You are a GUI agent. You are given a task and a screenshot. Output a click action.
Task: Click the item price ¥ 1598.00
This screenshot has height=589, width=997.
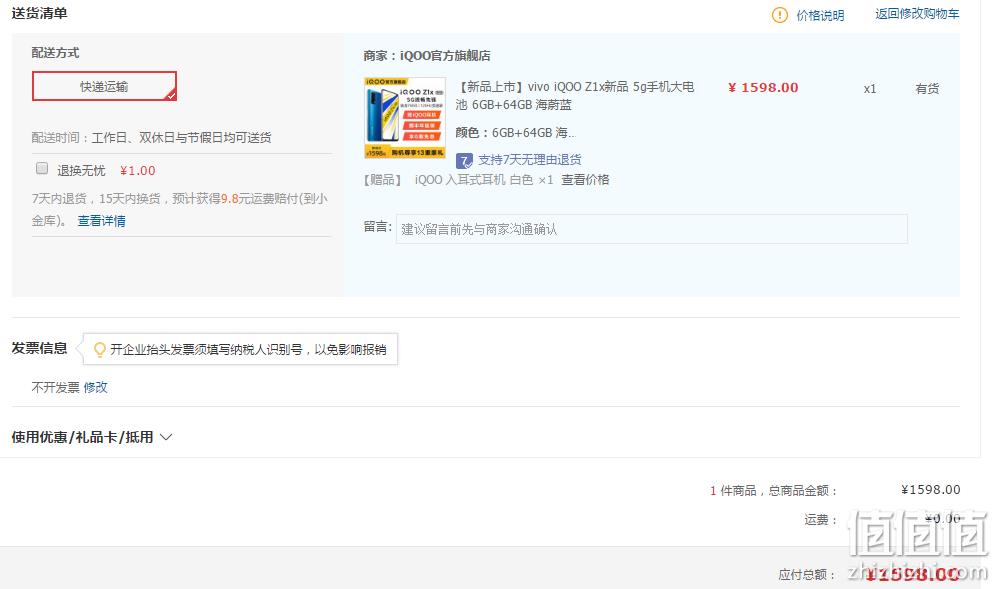[763, 88]
